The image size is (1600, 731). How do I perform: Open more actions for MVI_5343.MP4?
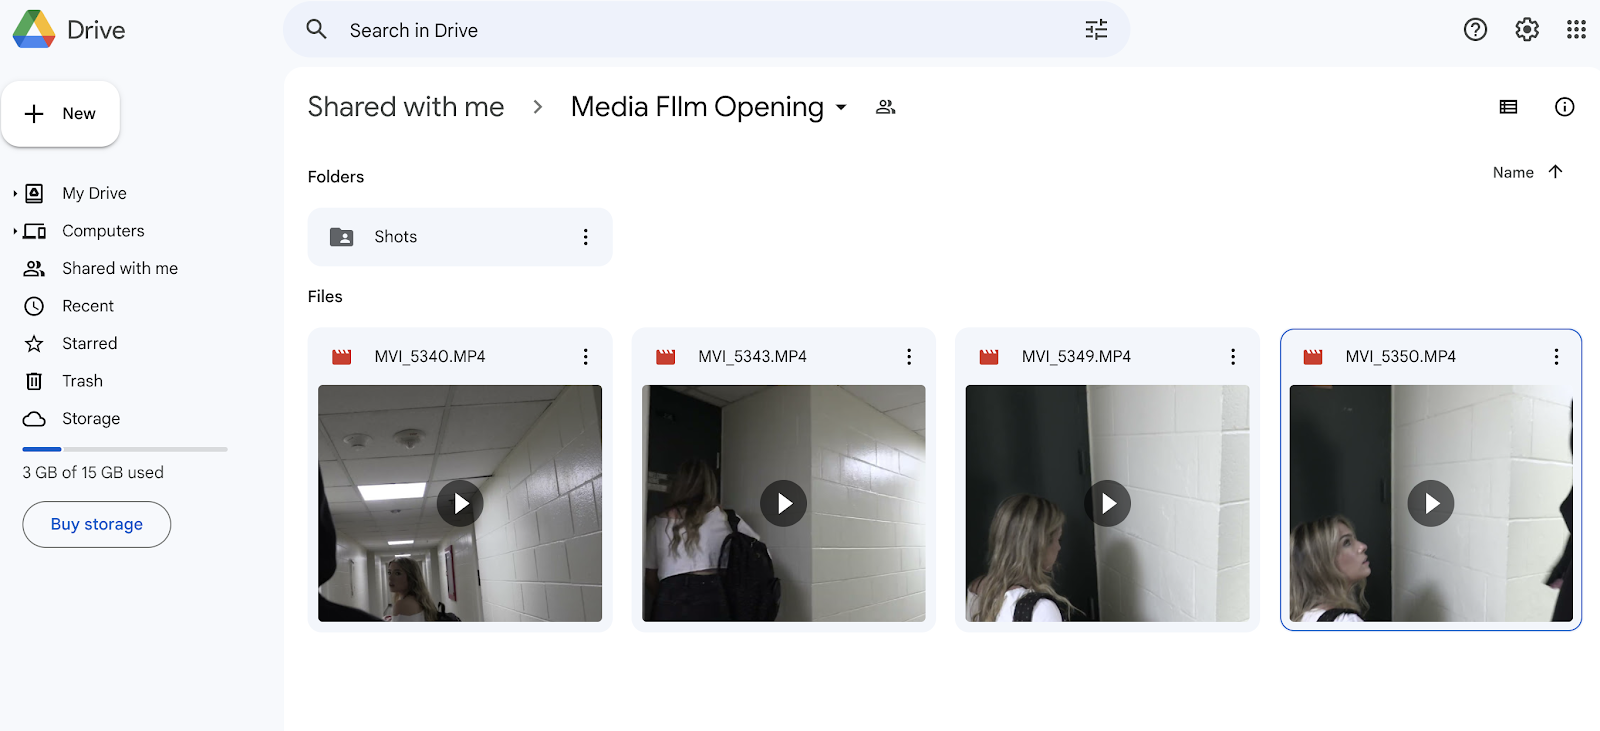[x=908, y=357]
